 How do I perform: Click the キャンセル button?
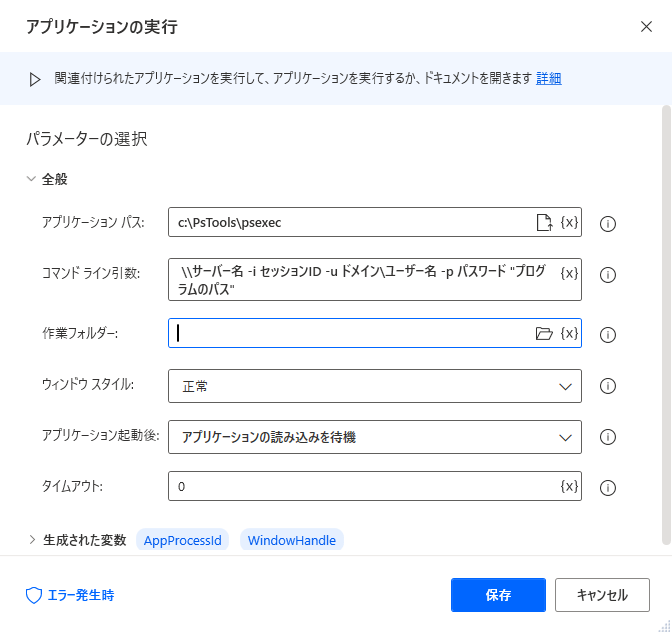pyautogui.click(x=602, y=595)
